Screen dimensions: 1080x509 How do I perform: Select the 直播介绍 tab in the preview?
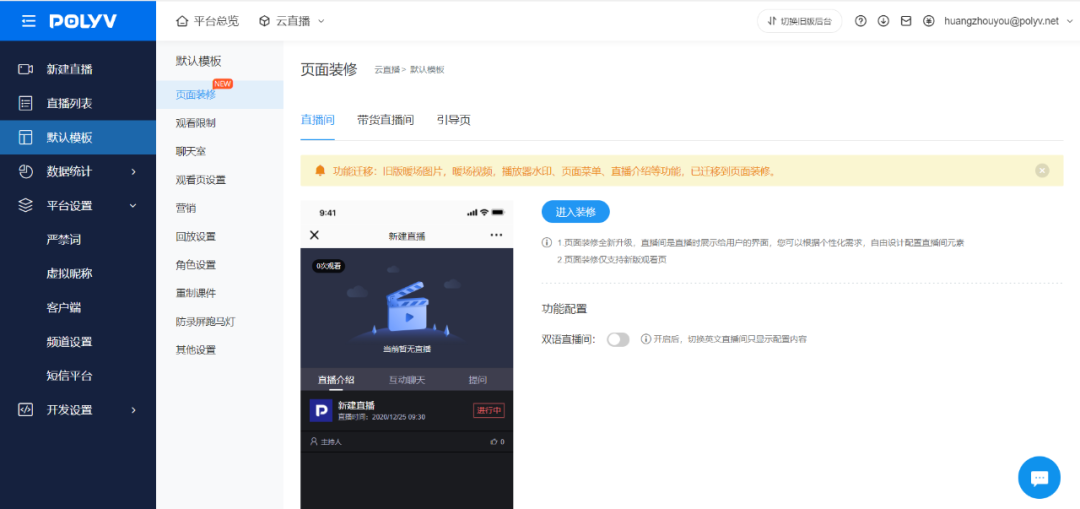tap(336, 380)
